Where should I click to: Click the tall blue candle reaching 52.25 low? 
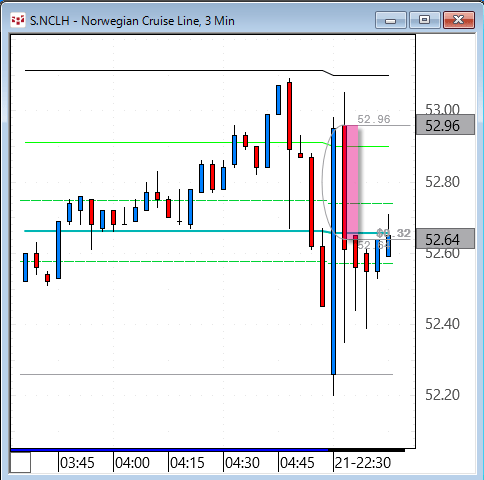[x=333, y=251]
